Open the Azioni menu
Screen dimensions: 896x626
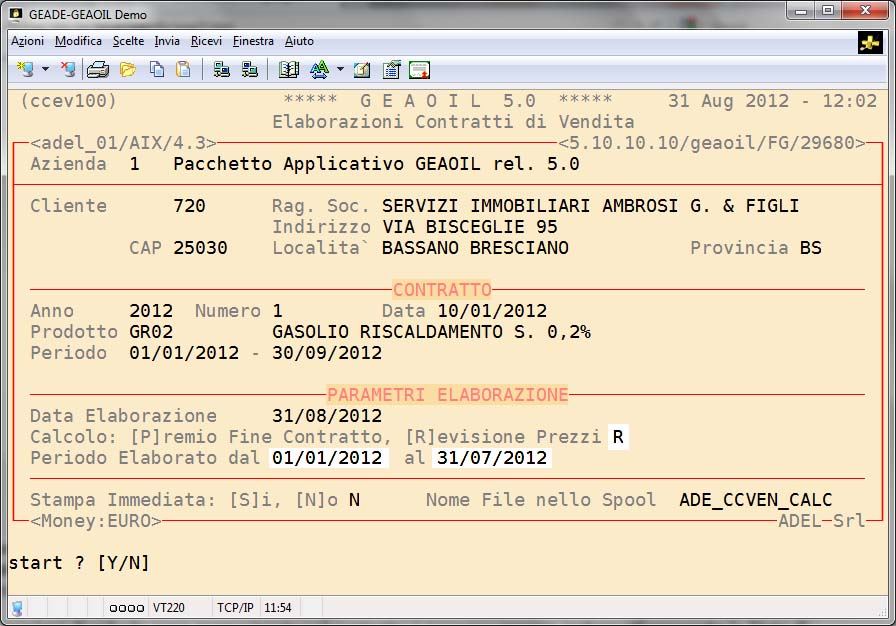27,41
